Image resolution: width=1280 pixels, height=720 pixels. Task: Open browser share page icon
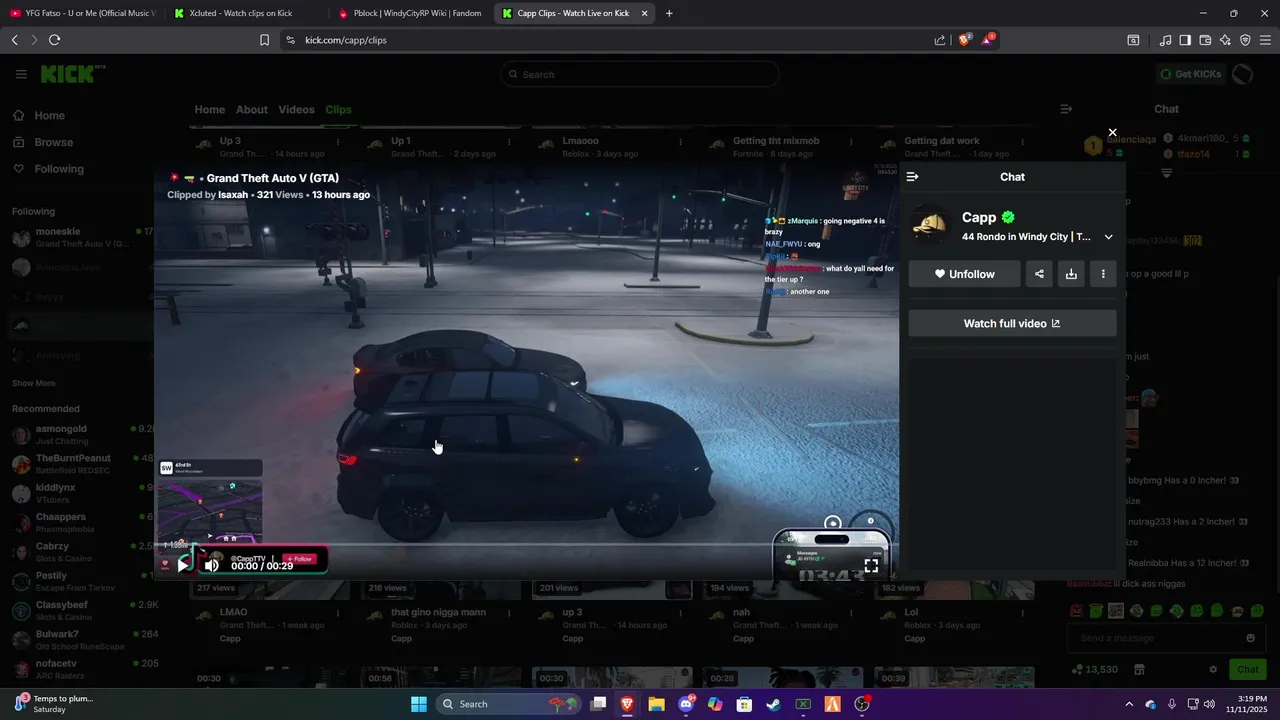coord(940,40)
